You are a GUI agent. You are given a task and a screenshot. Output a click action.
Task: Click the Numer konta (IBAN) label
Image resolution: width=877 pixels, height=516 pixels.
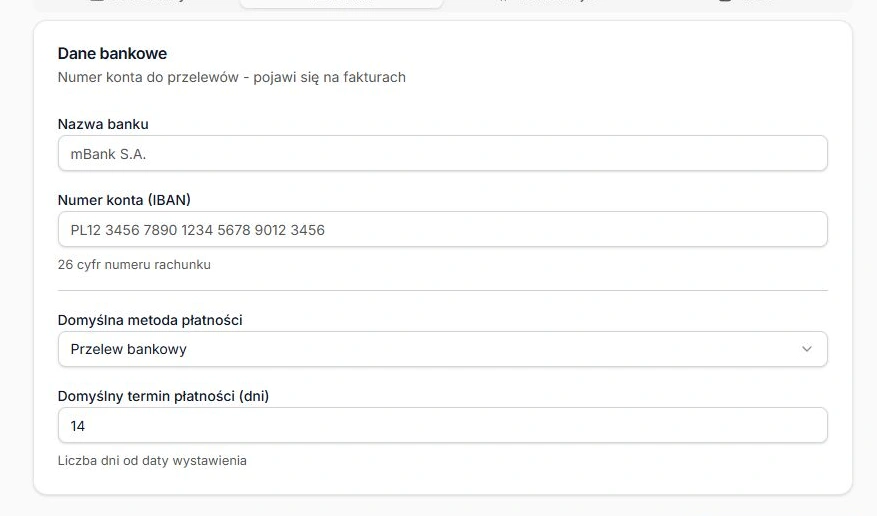124,200
